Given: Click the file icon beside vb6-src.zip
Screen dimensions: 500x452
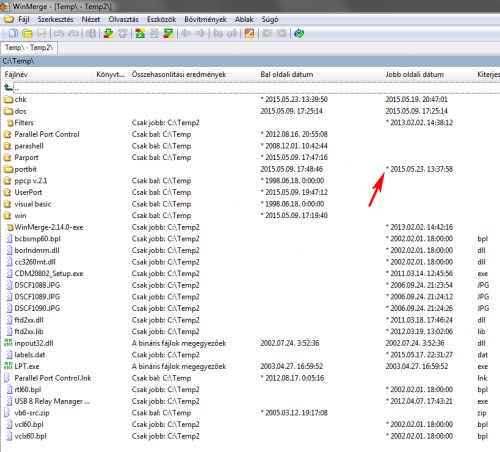Looking at the screenshot, I should point(7,413).
